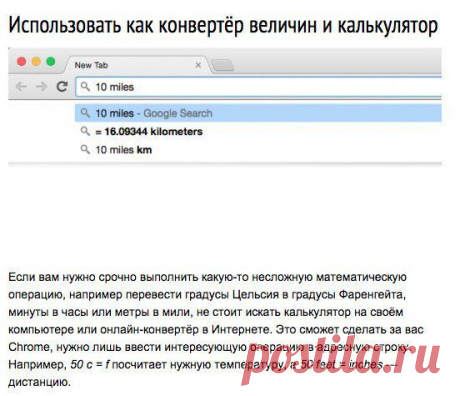This screenshot has height=396, width=460.
Task: Click the browser back arrow
Action: (x=21, y=87)
